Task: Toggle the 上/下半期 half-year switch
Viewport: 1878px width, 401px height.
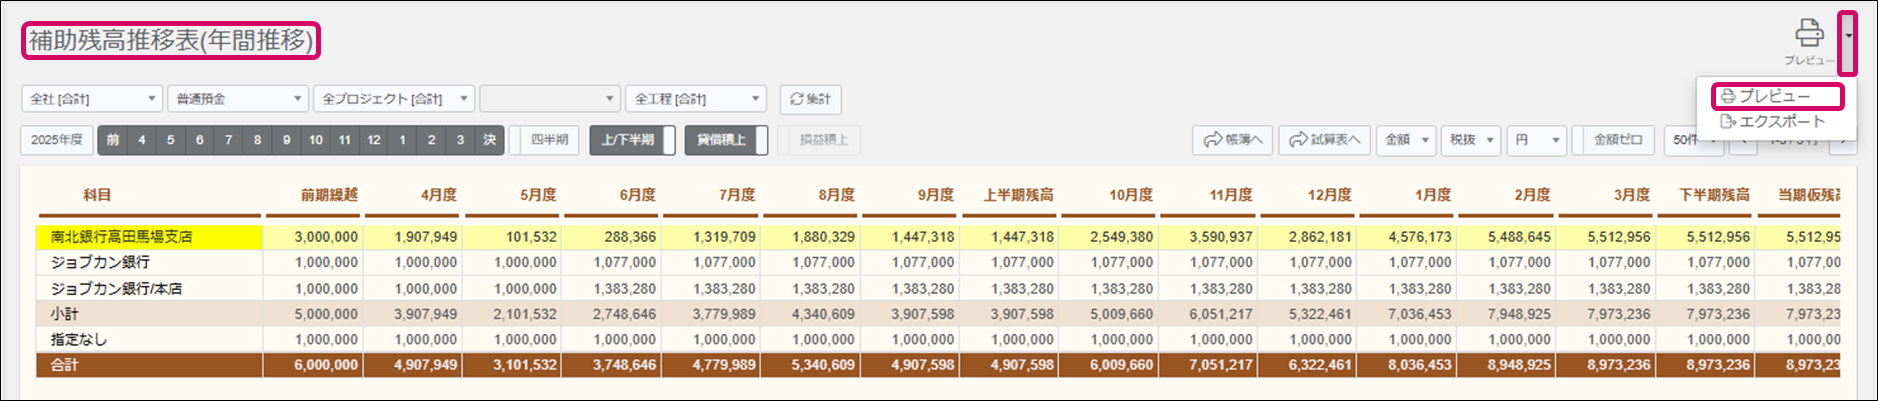Action: (x=632, y=140)
